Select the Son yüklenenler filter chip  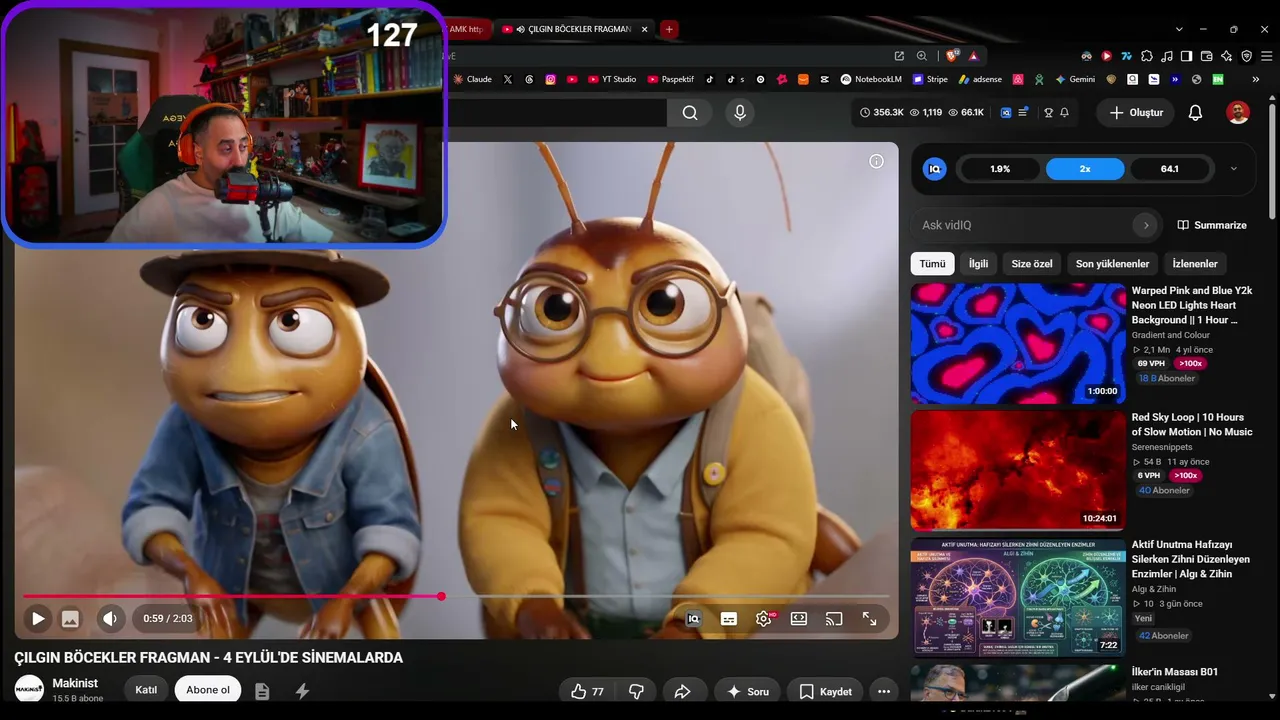1112,264
